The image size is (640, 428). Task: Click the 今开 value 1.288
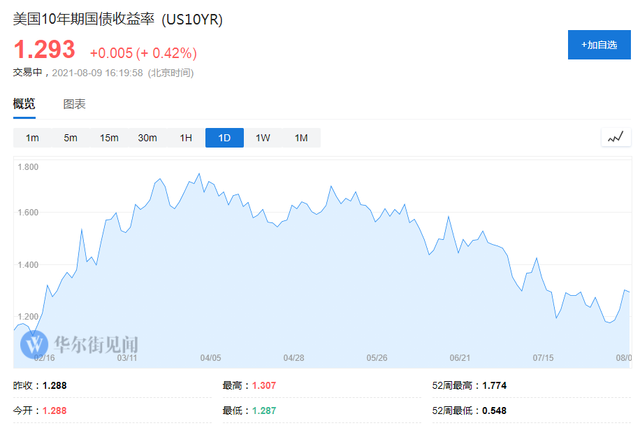pos(55,410)
